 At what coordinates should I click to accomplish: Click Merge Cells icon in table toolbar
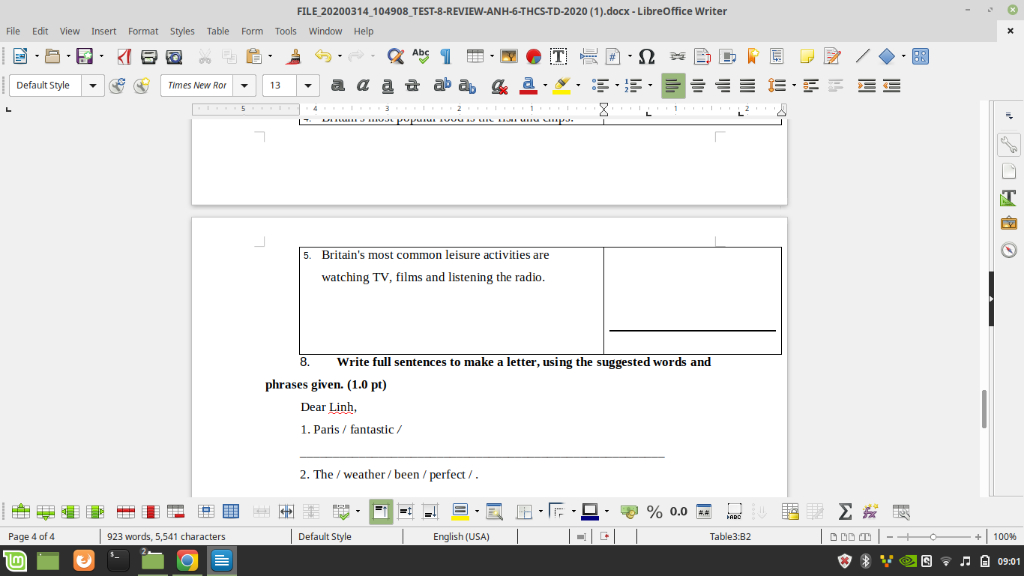[261, 512]
